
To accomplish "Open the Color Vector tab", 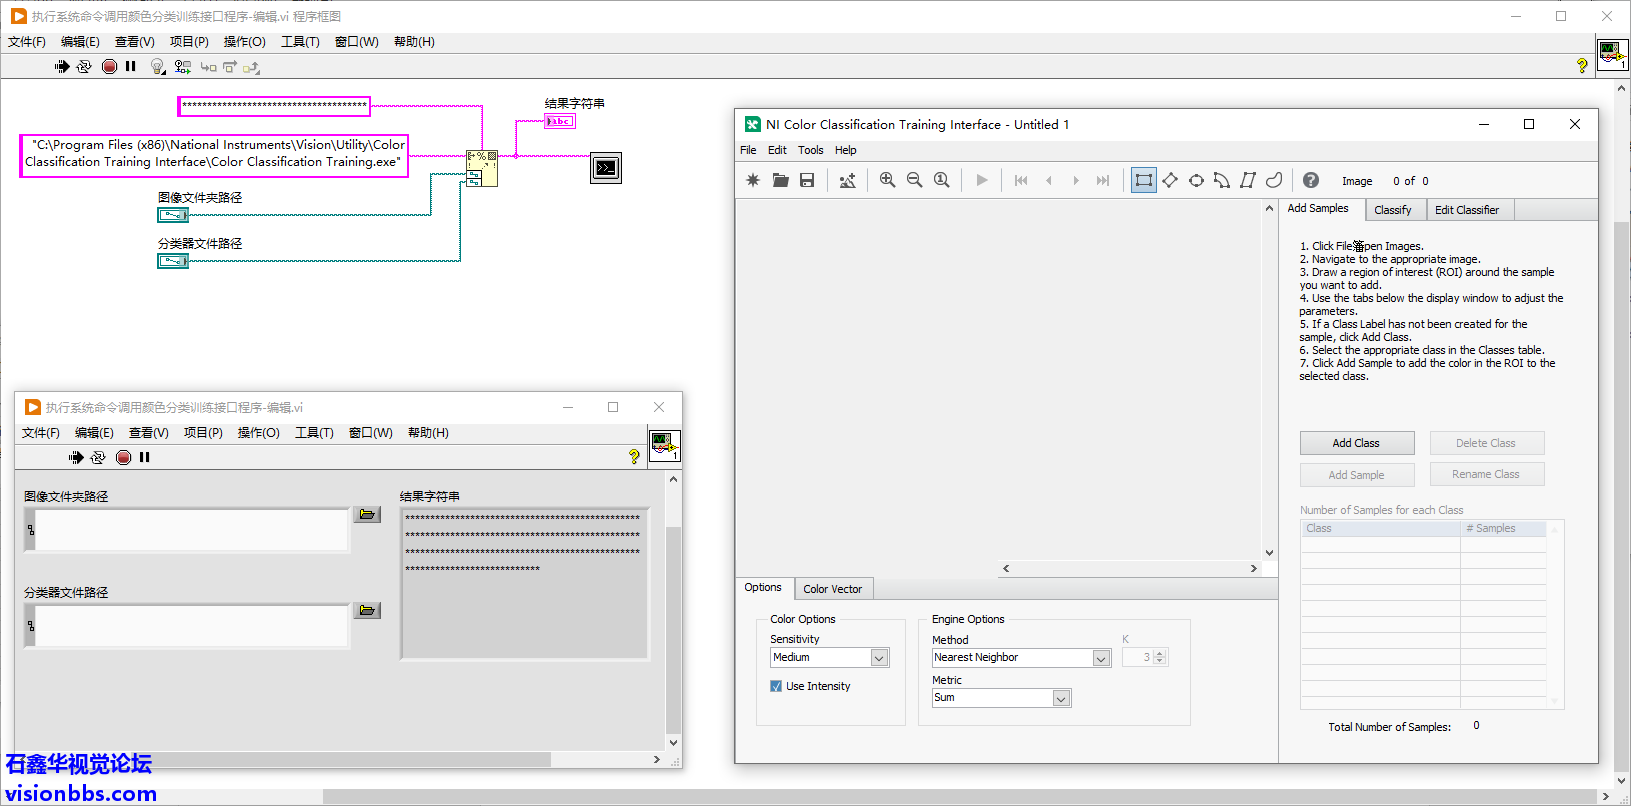I will pos(832,589).
